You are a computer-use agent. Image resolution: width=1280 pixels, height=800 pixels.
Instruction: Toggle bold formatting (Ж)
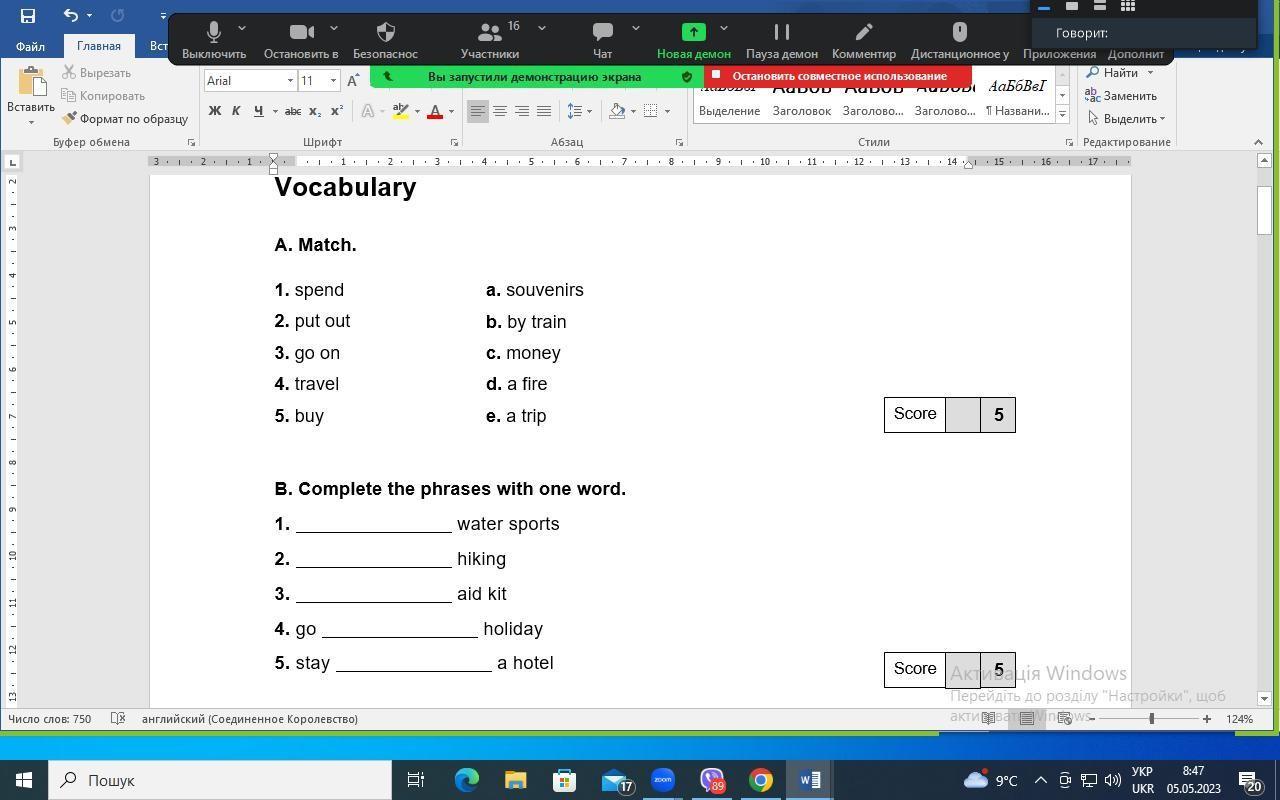[x=214, y=111]
